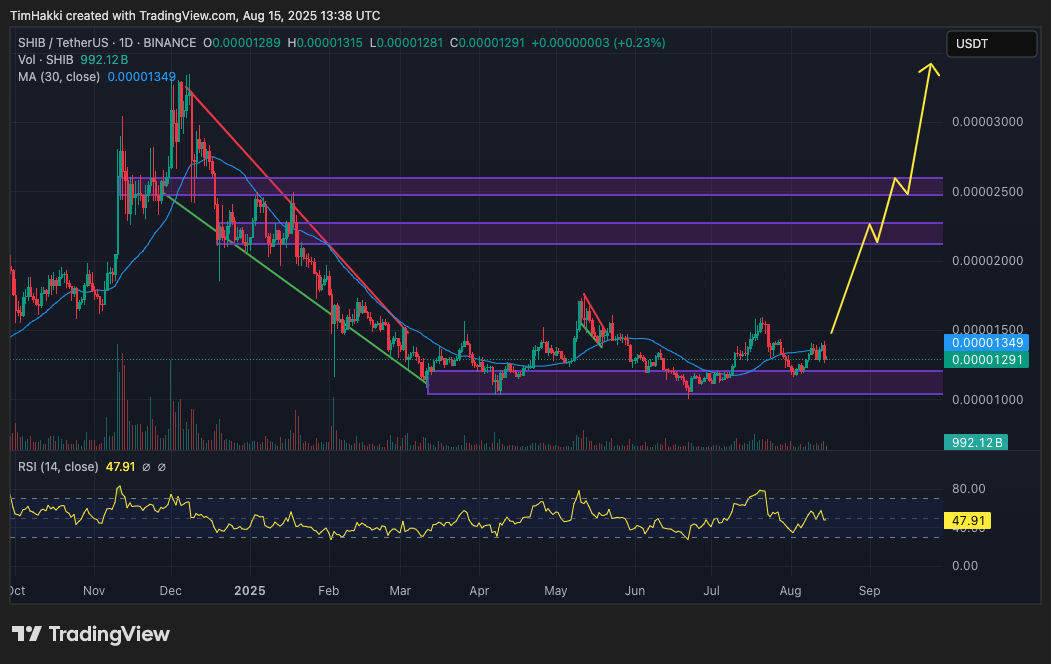Select the upper purple resistance band rectangle
The image size is (1051, 664).
coord(600,186)
